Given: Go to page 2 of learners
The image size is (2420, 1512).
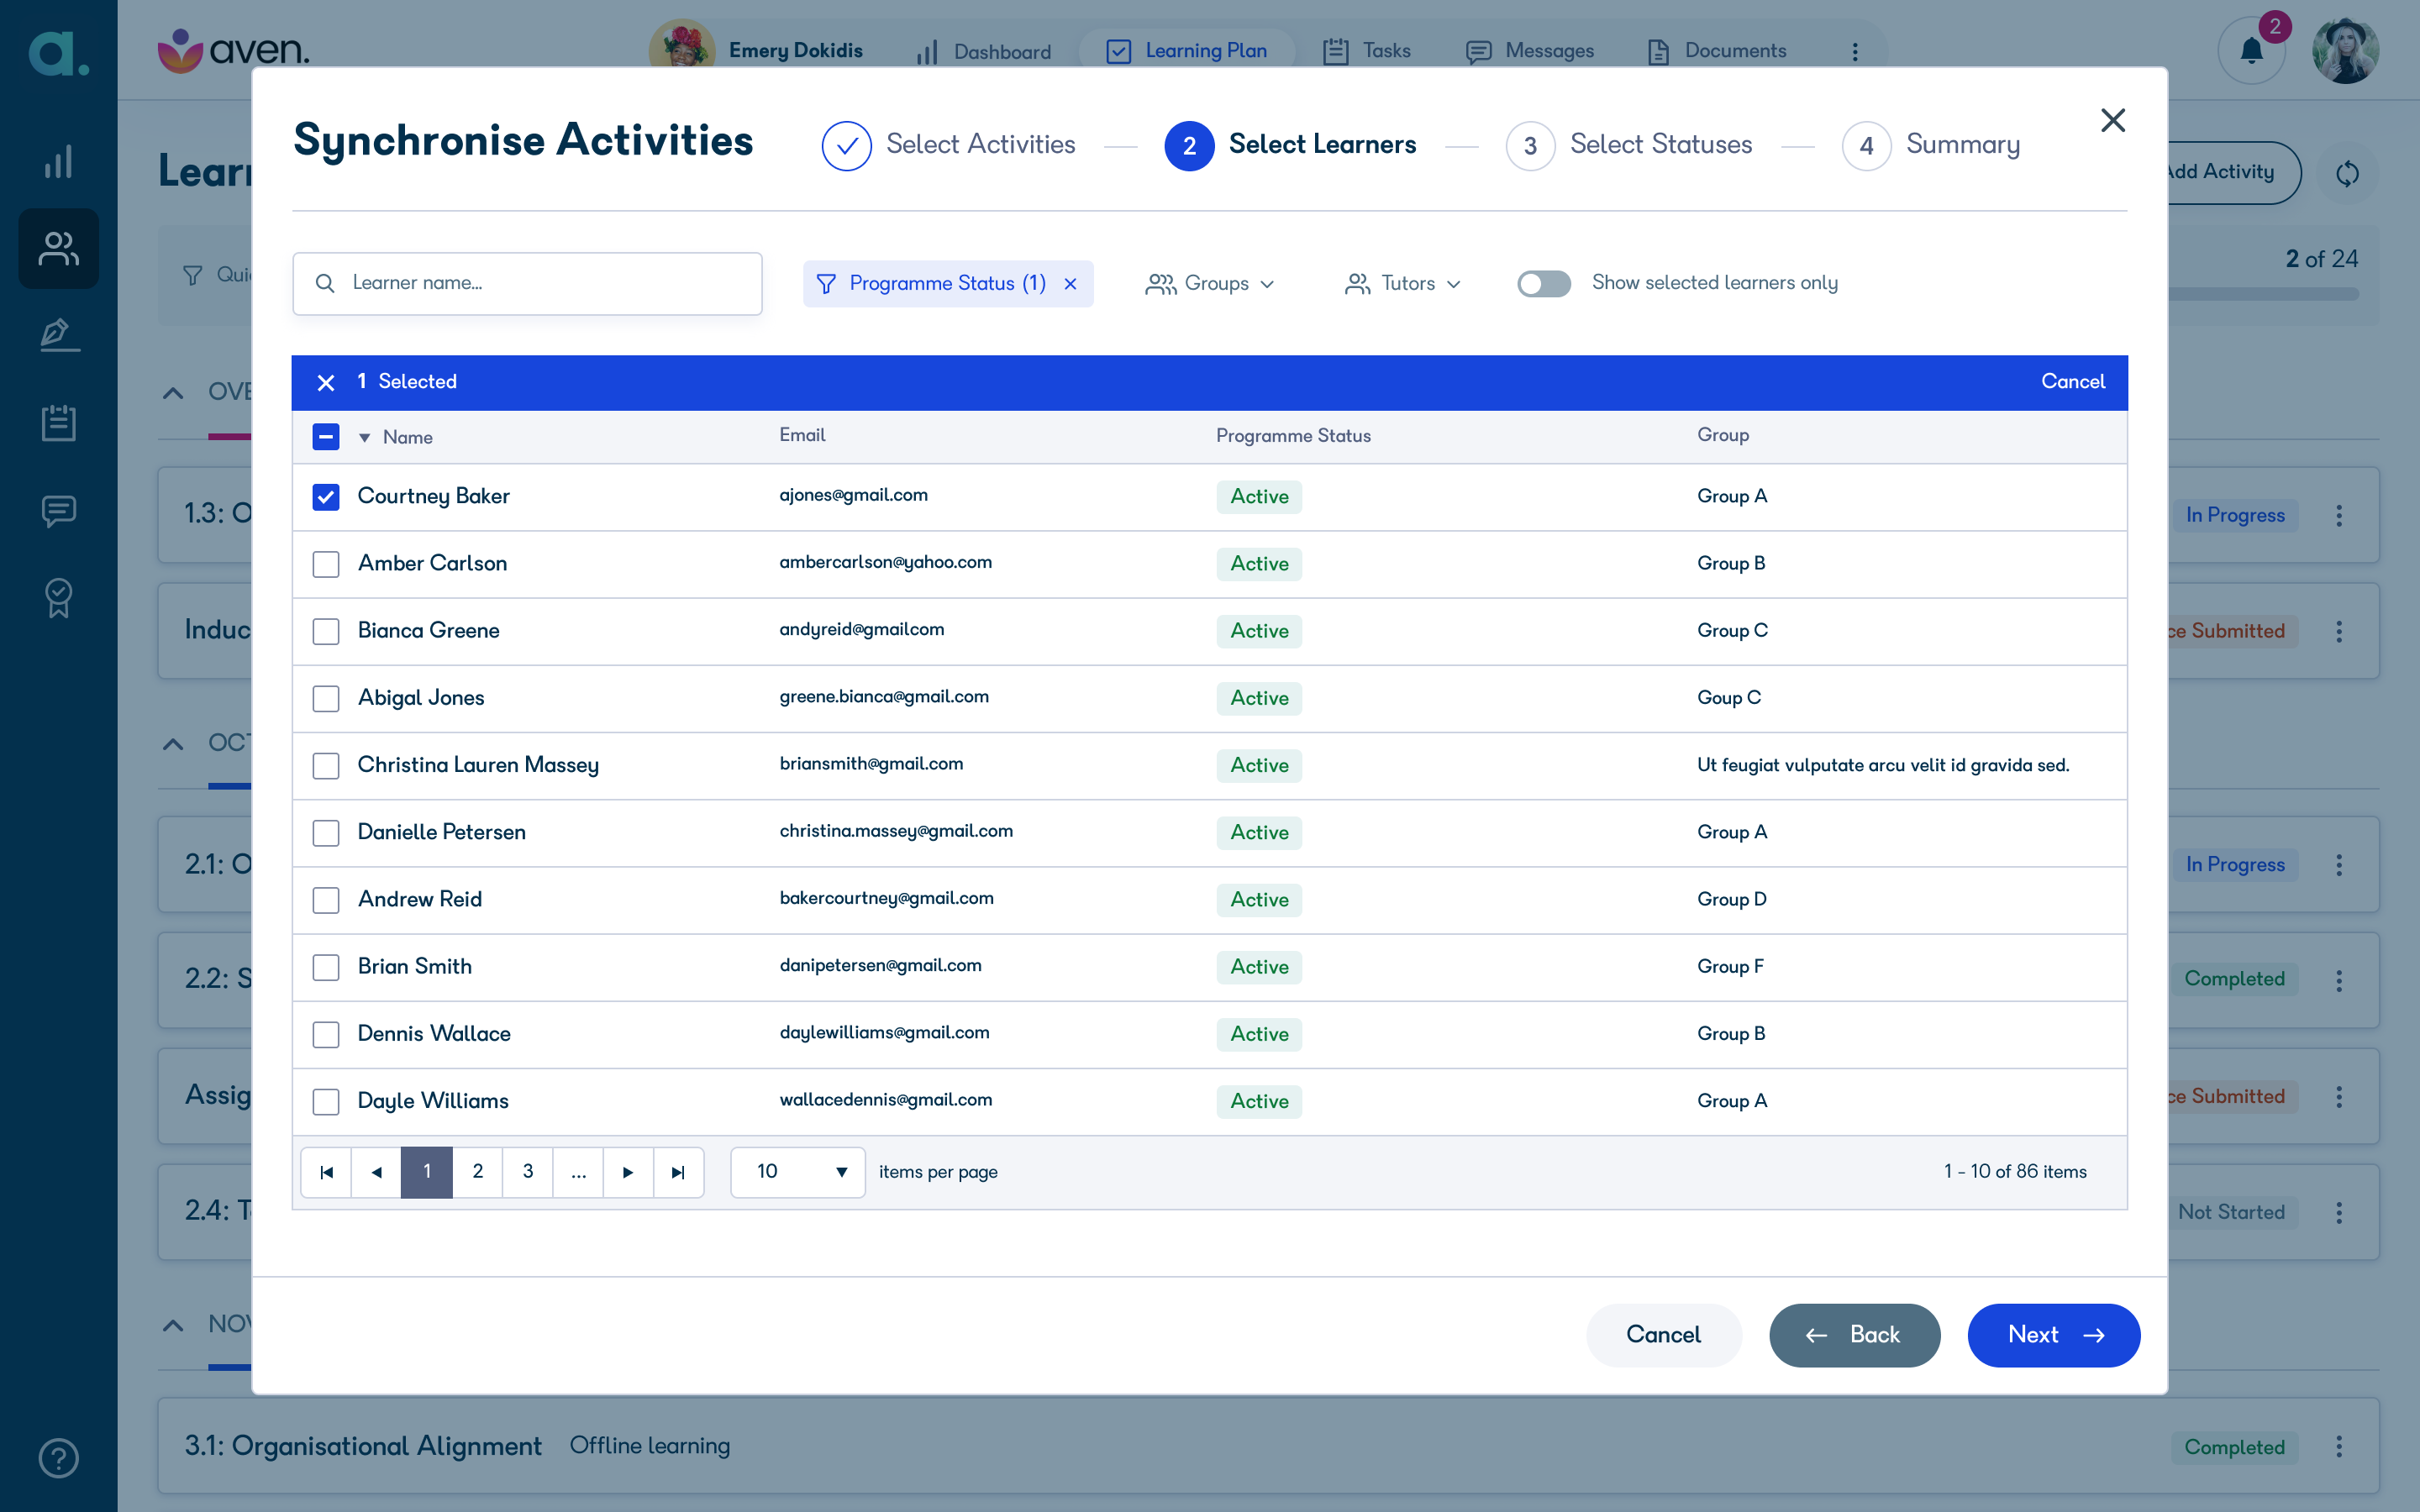Looking at the screenshot, I should click(477, 1172).
